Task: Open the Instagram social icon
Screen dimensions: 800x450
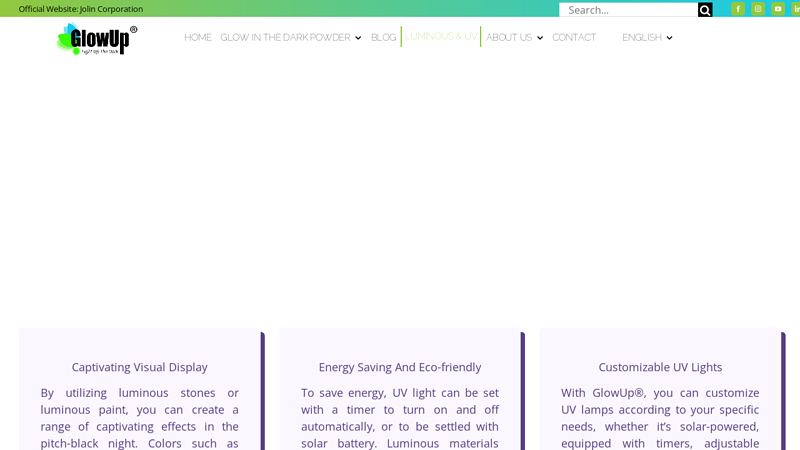Action: pos(758,9)
